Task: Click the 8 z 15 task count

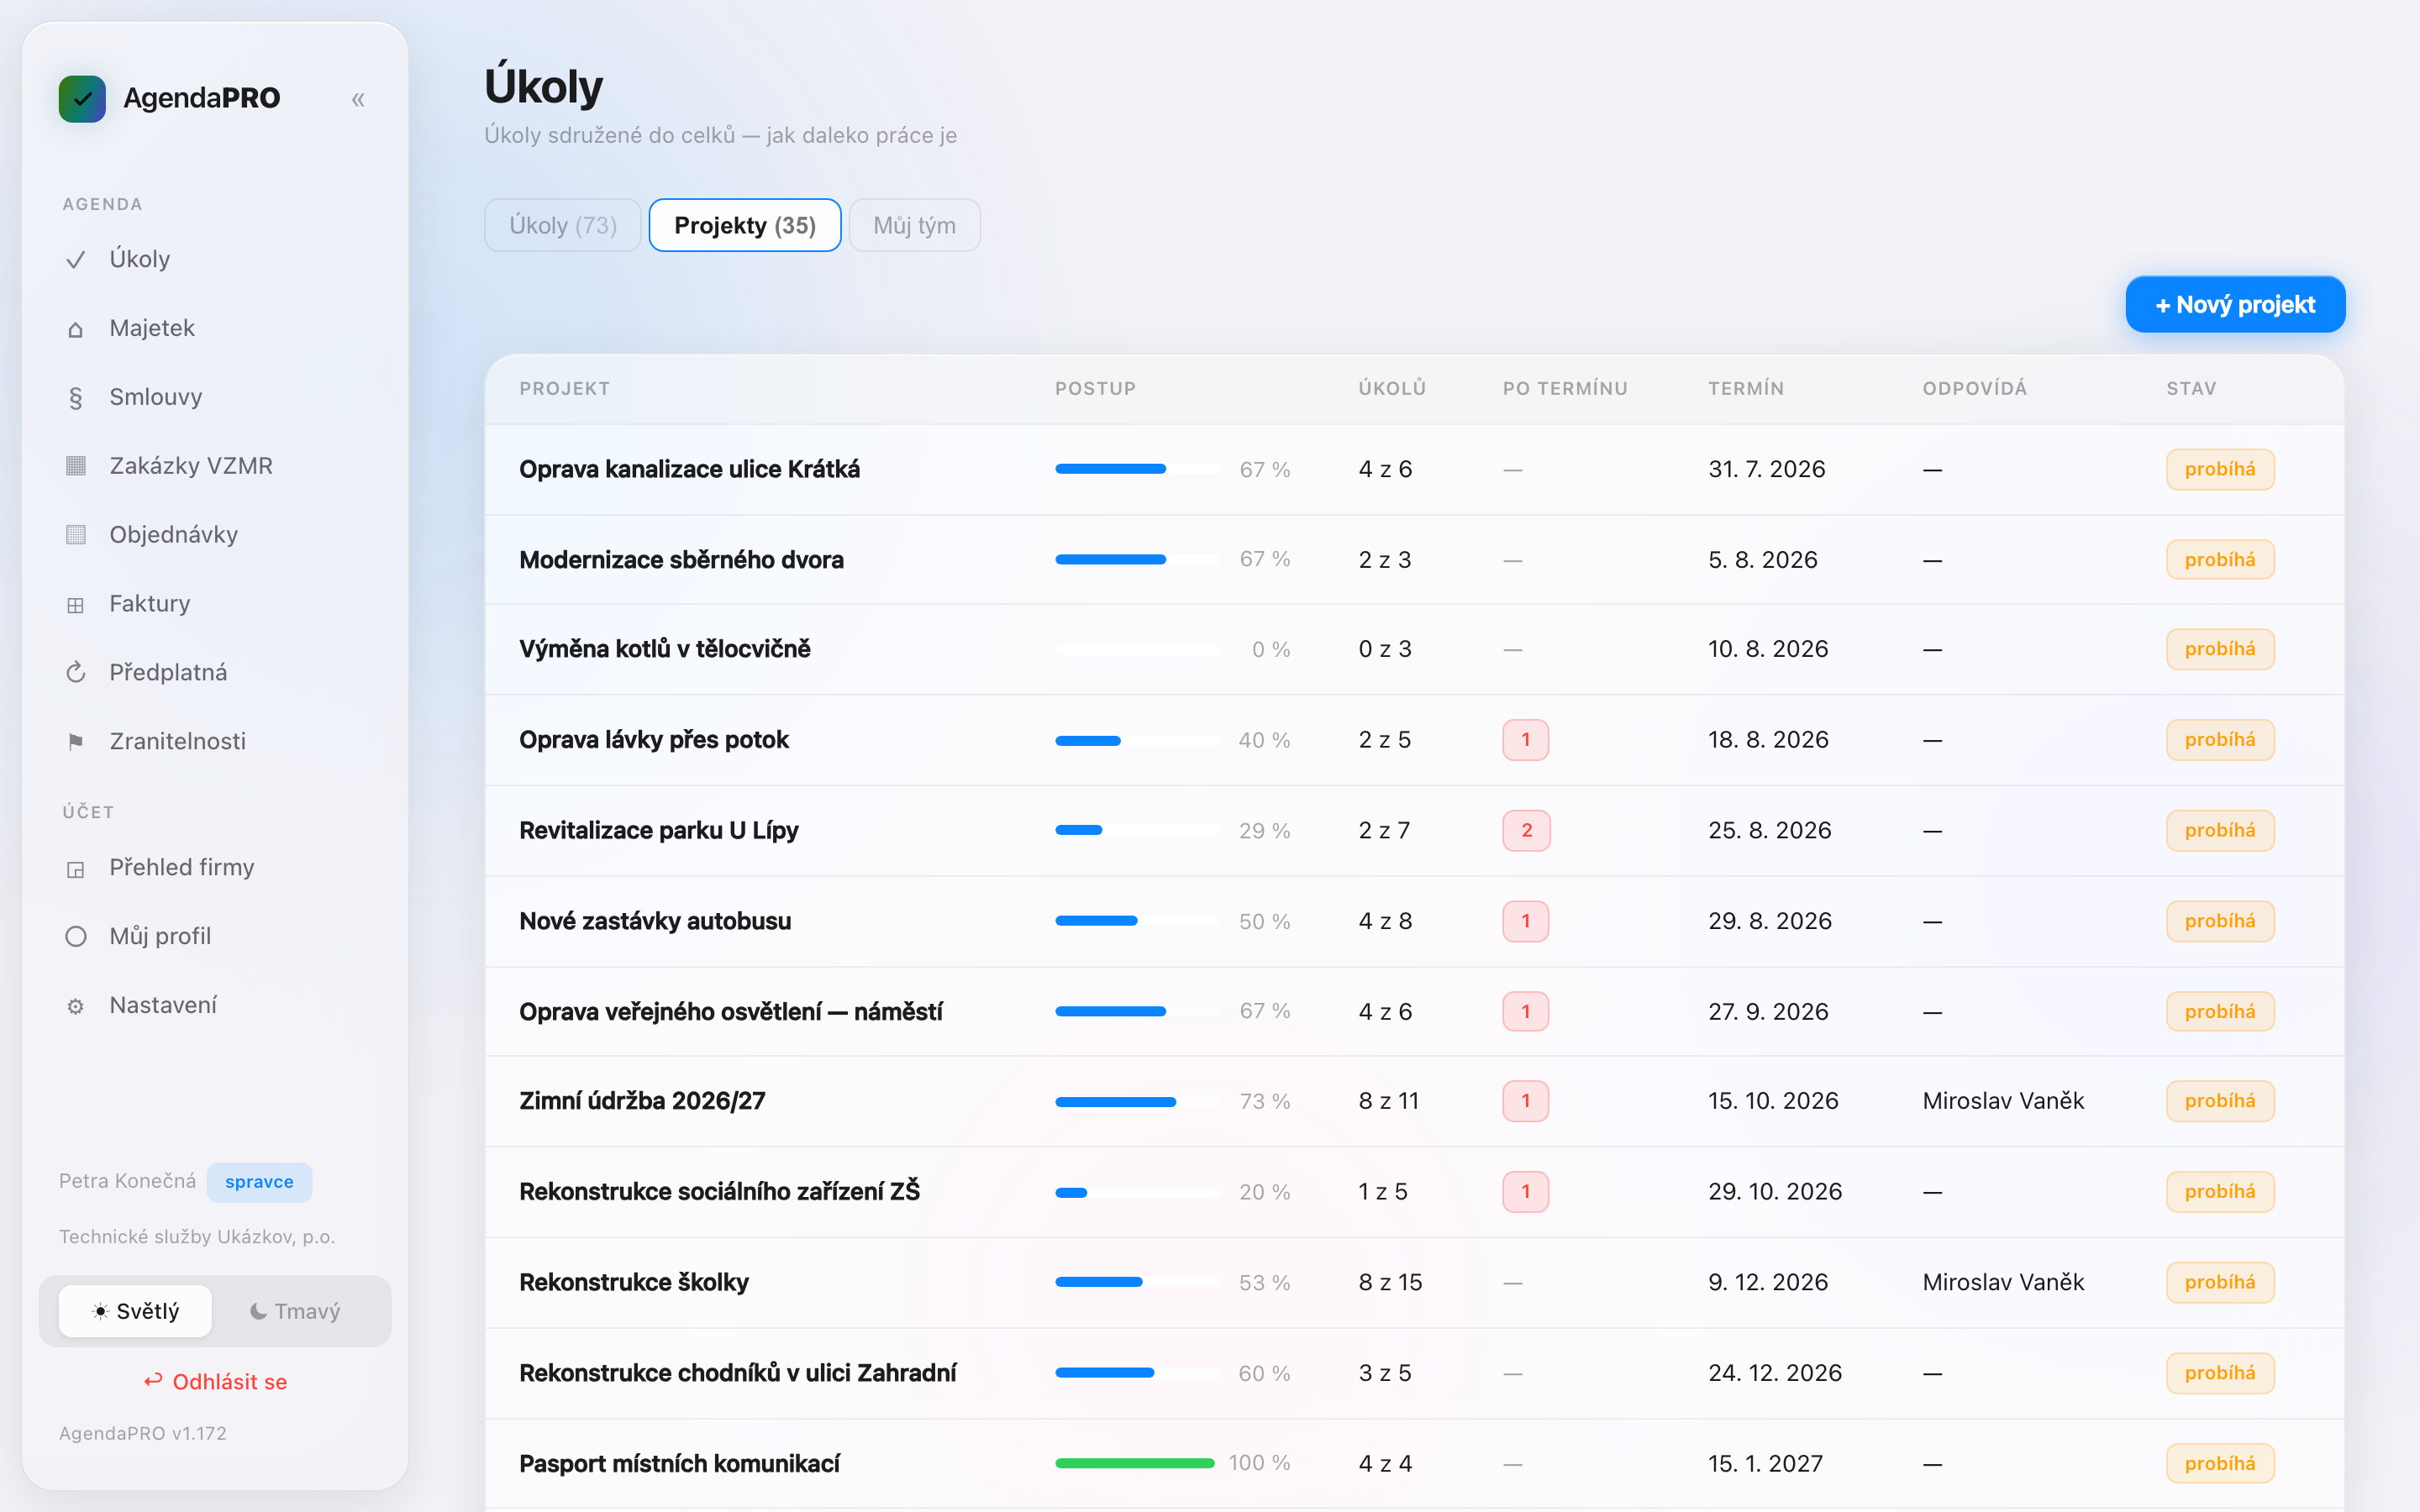Action: 1390,1282
